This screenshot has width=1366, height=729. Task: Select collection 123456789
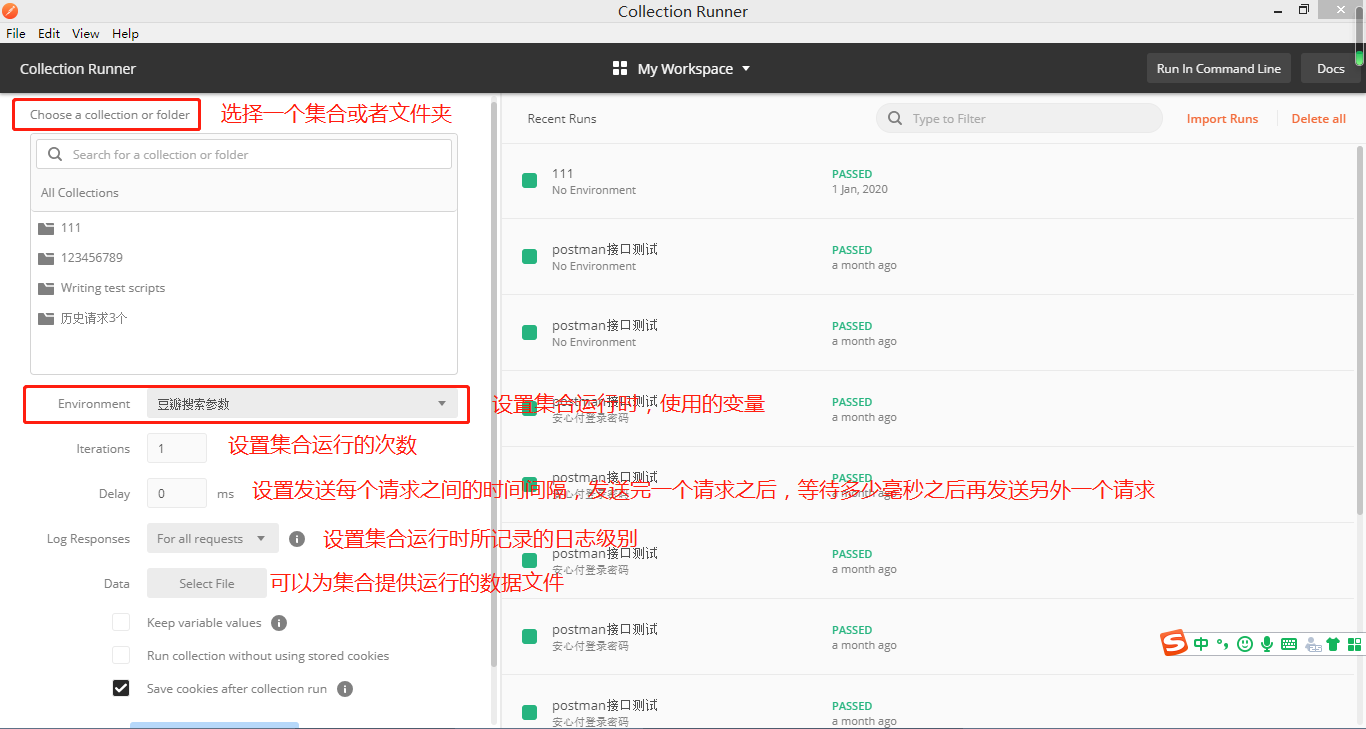(244, 258)
